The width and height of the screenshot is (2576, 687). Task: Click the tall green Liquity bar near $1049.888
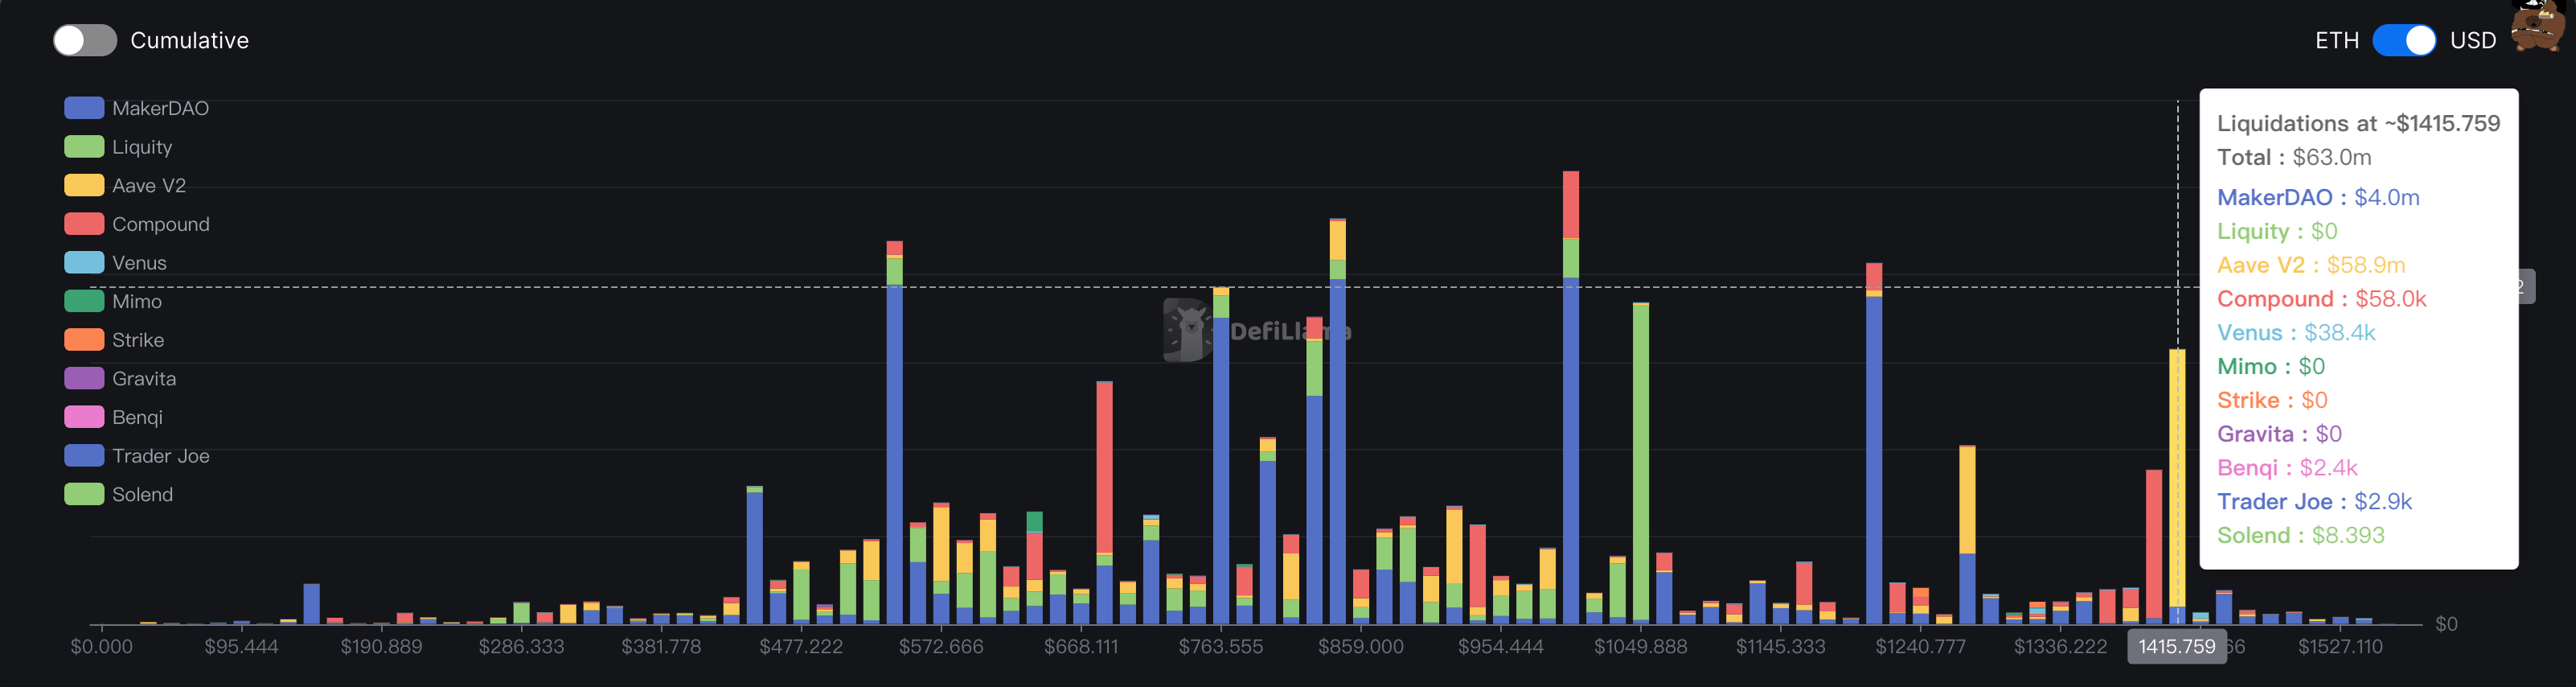pos(1641,463)
